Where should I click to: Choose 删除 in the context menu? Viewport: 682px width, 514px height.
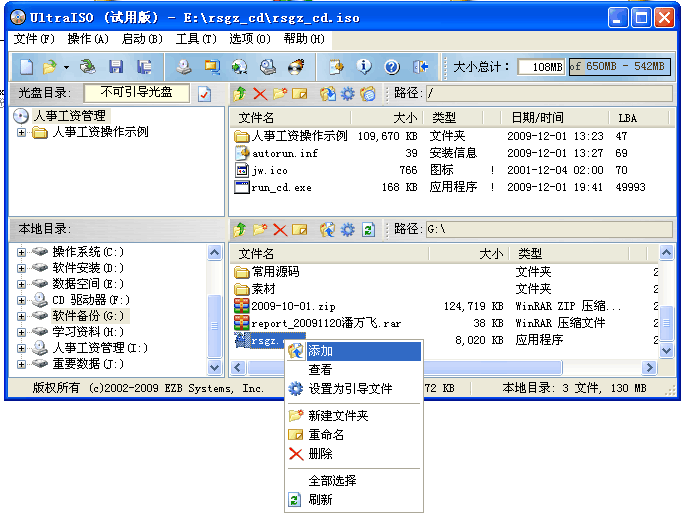(354, 454)
